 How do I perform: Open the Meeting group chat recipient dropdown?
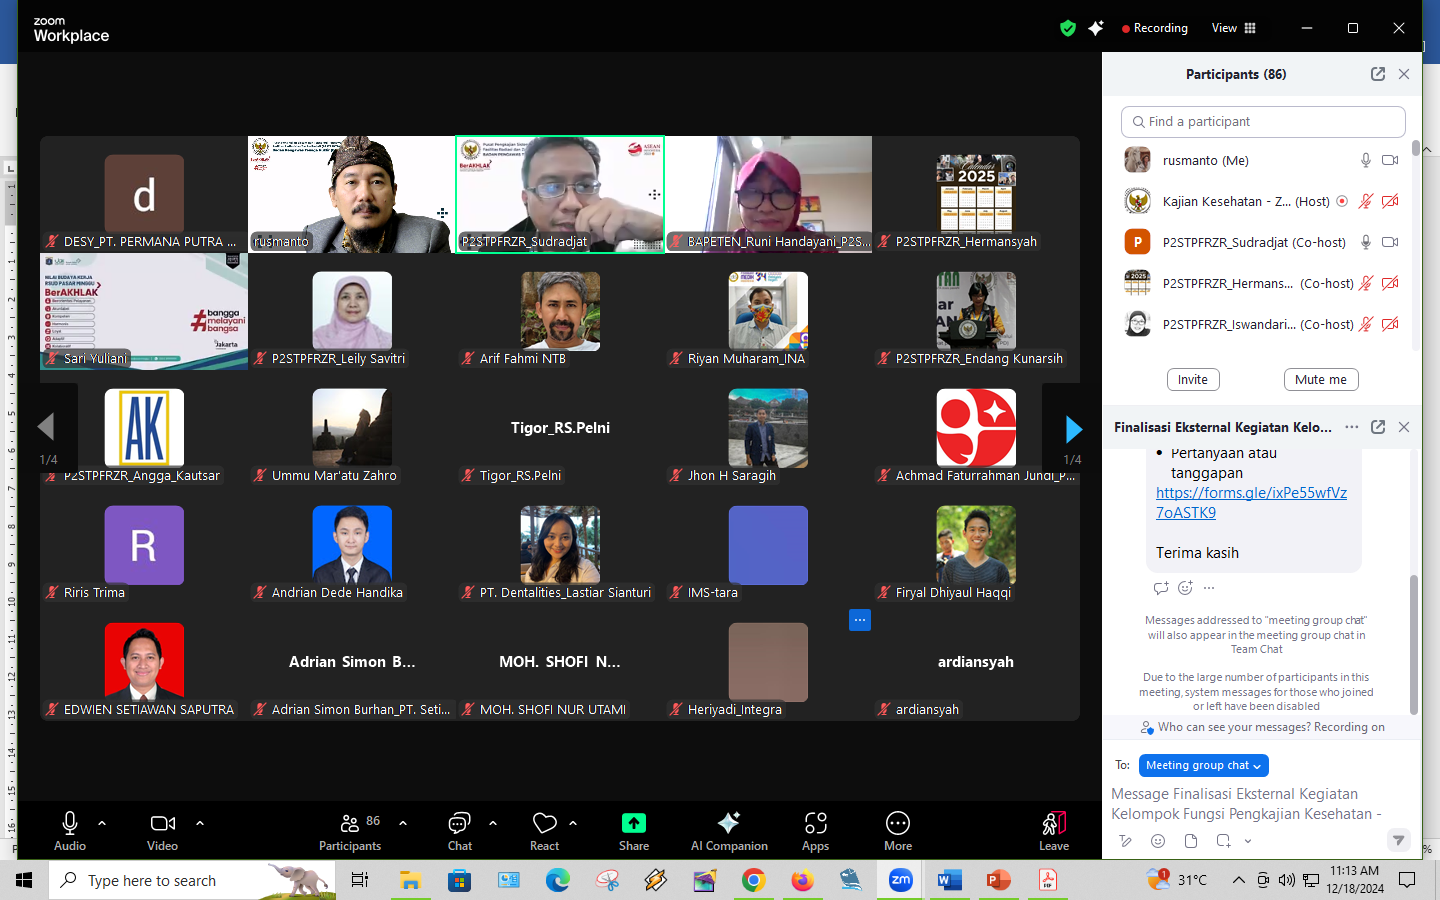(x=1203, y=765)
